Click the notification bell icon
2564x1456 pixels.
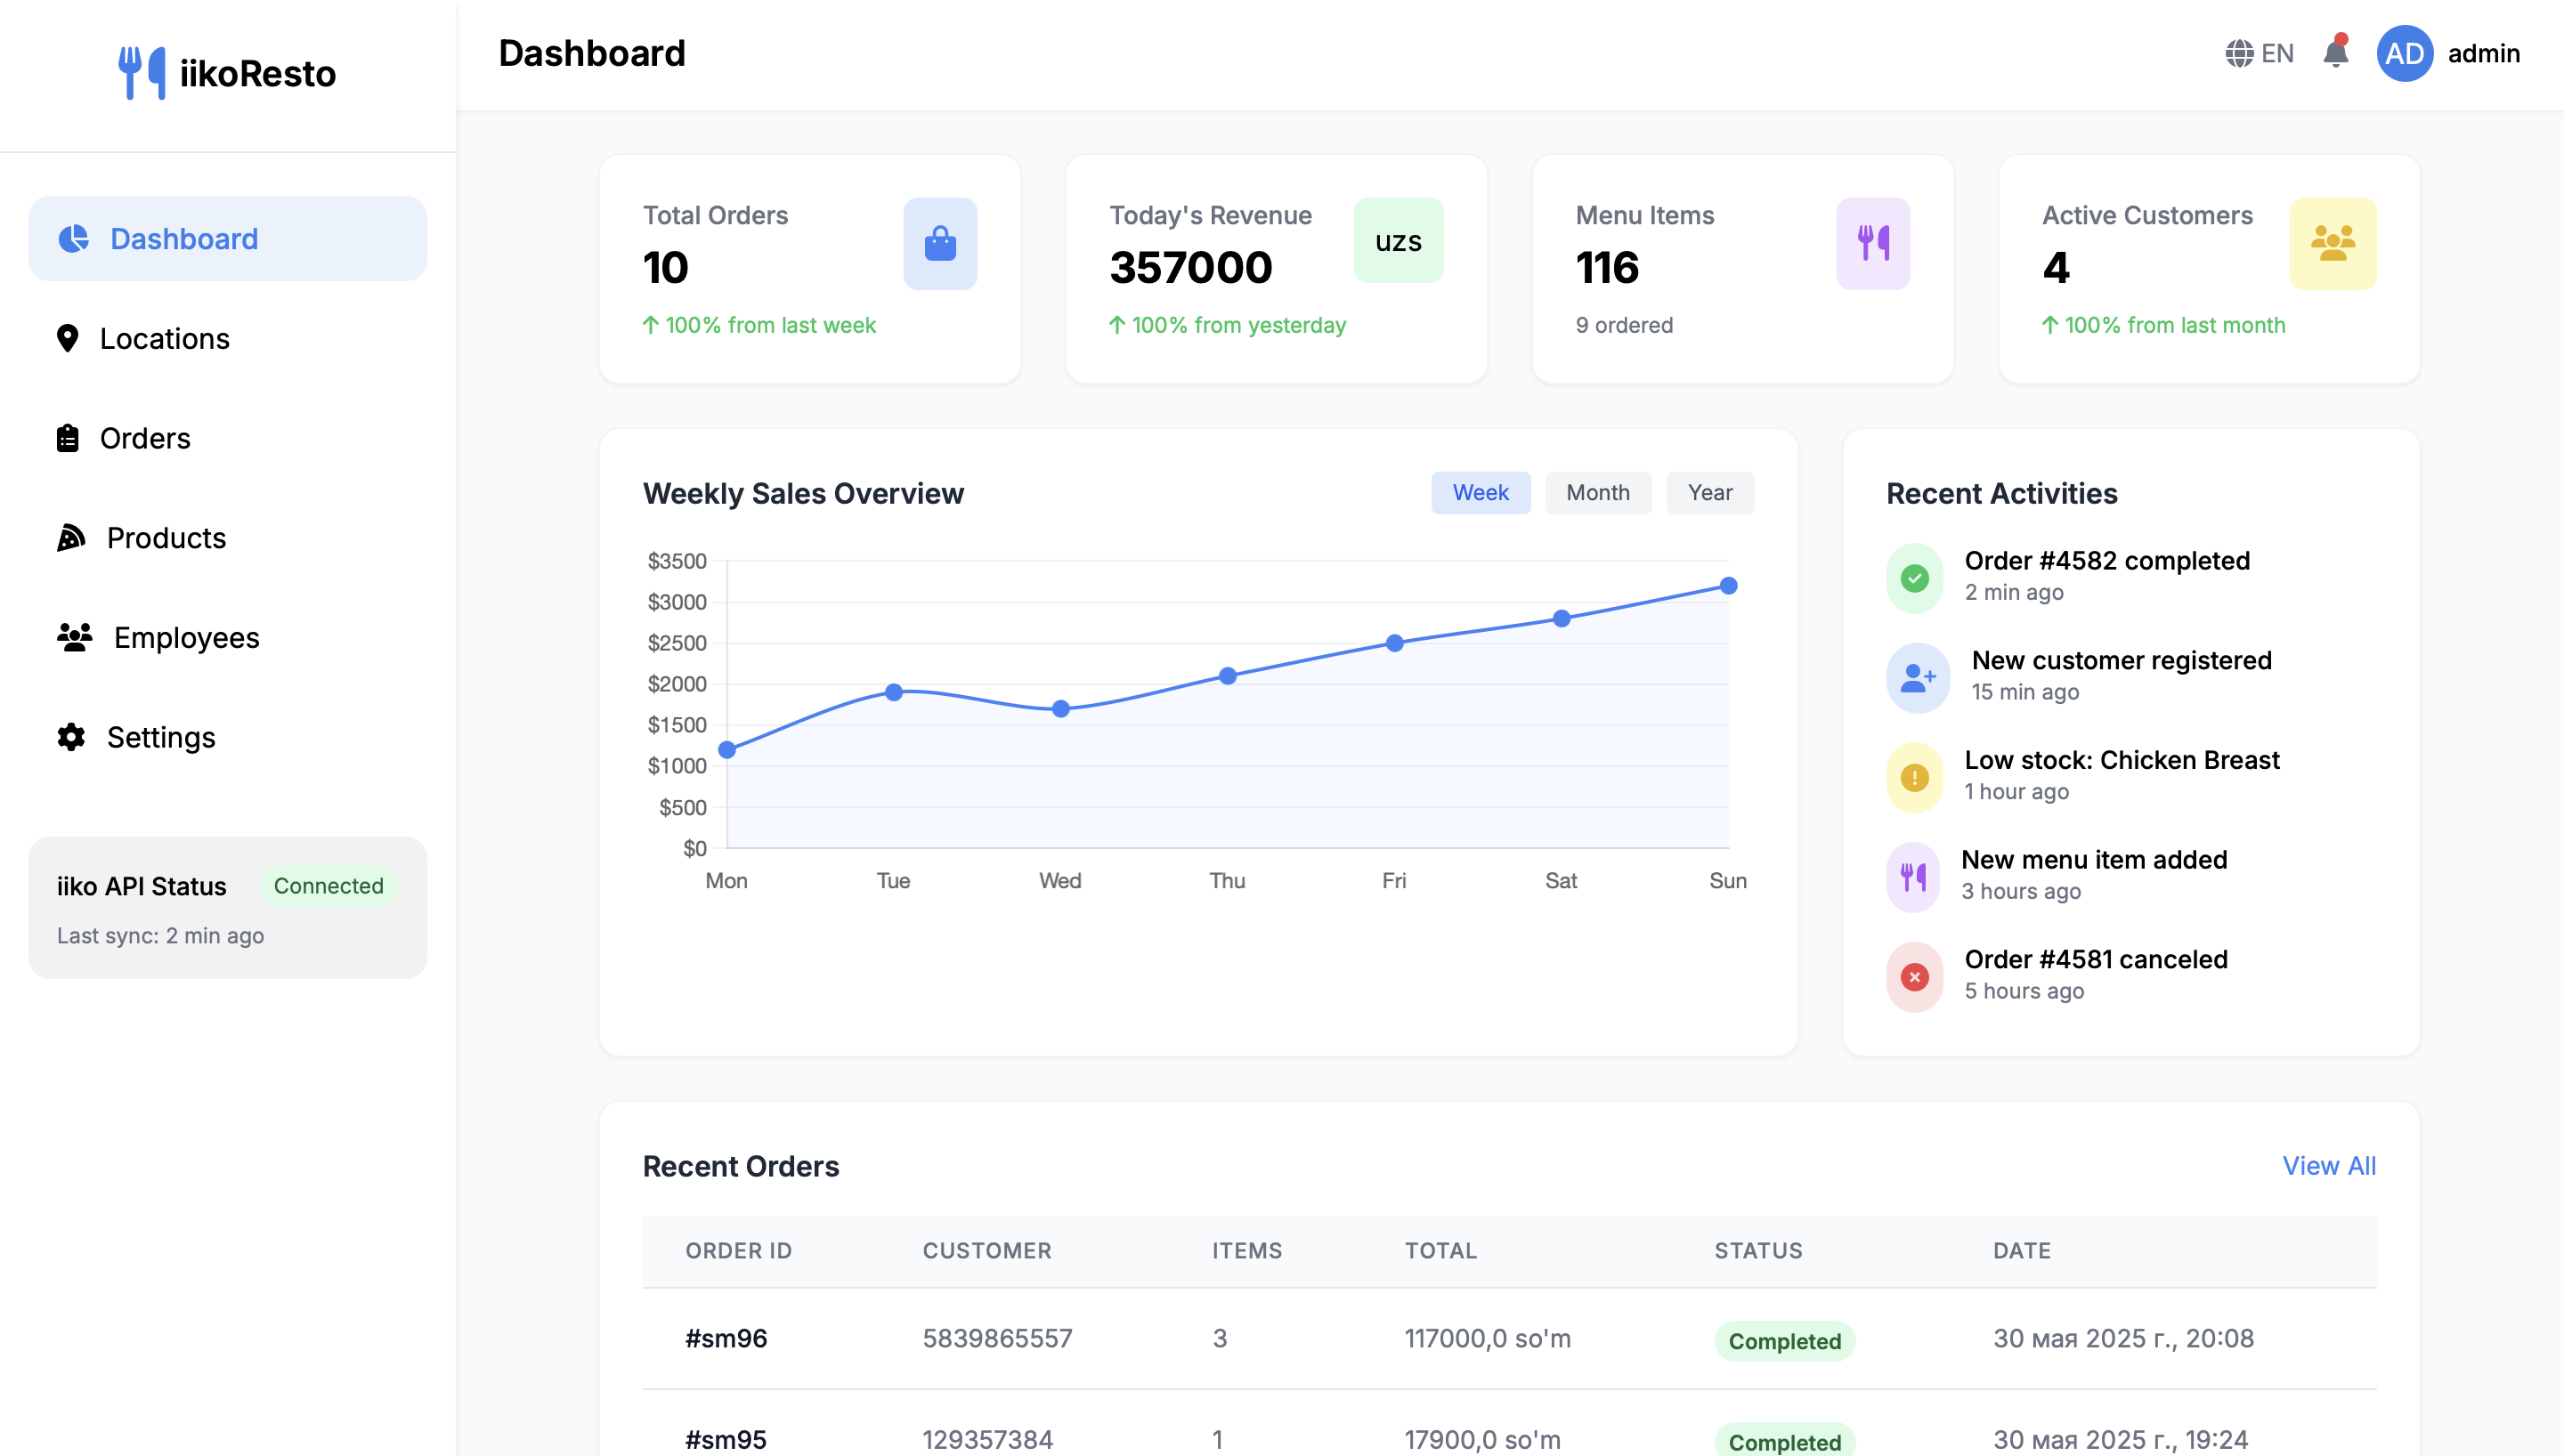(2336, 53)
